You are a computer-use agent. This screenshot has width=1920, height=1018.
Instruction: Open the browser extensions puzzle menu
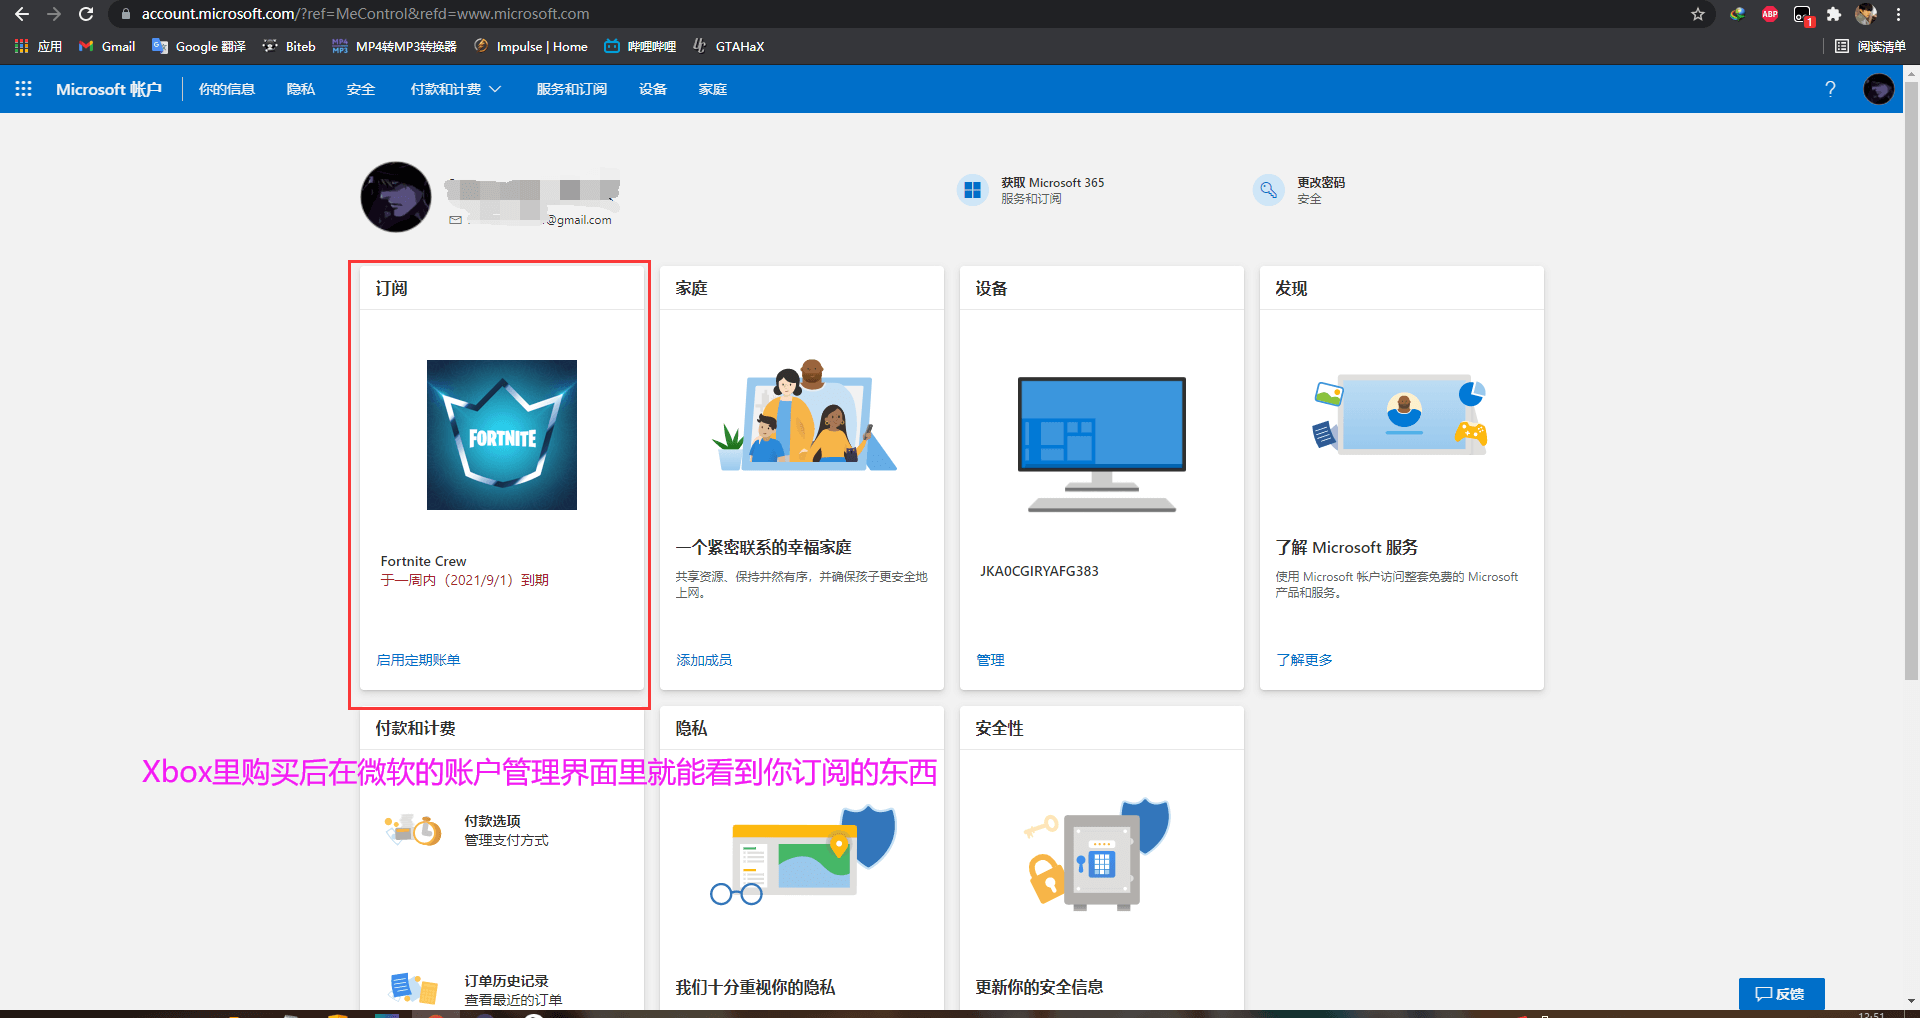point(1834,14)
